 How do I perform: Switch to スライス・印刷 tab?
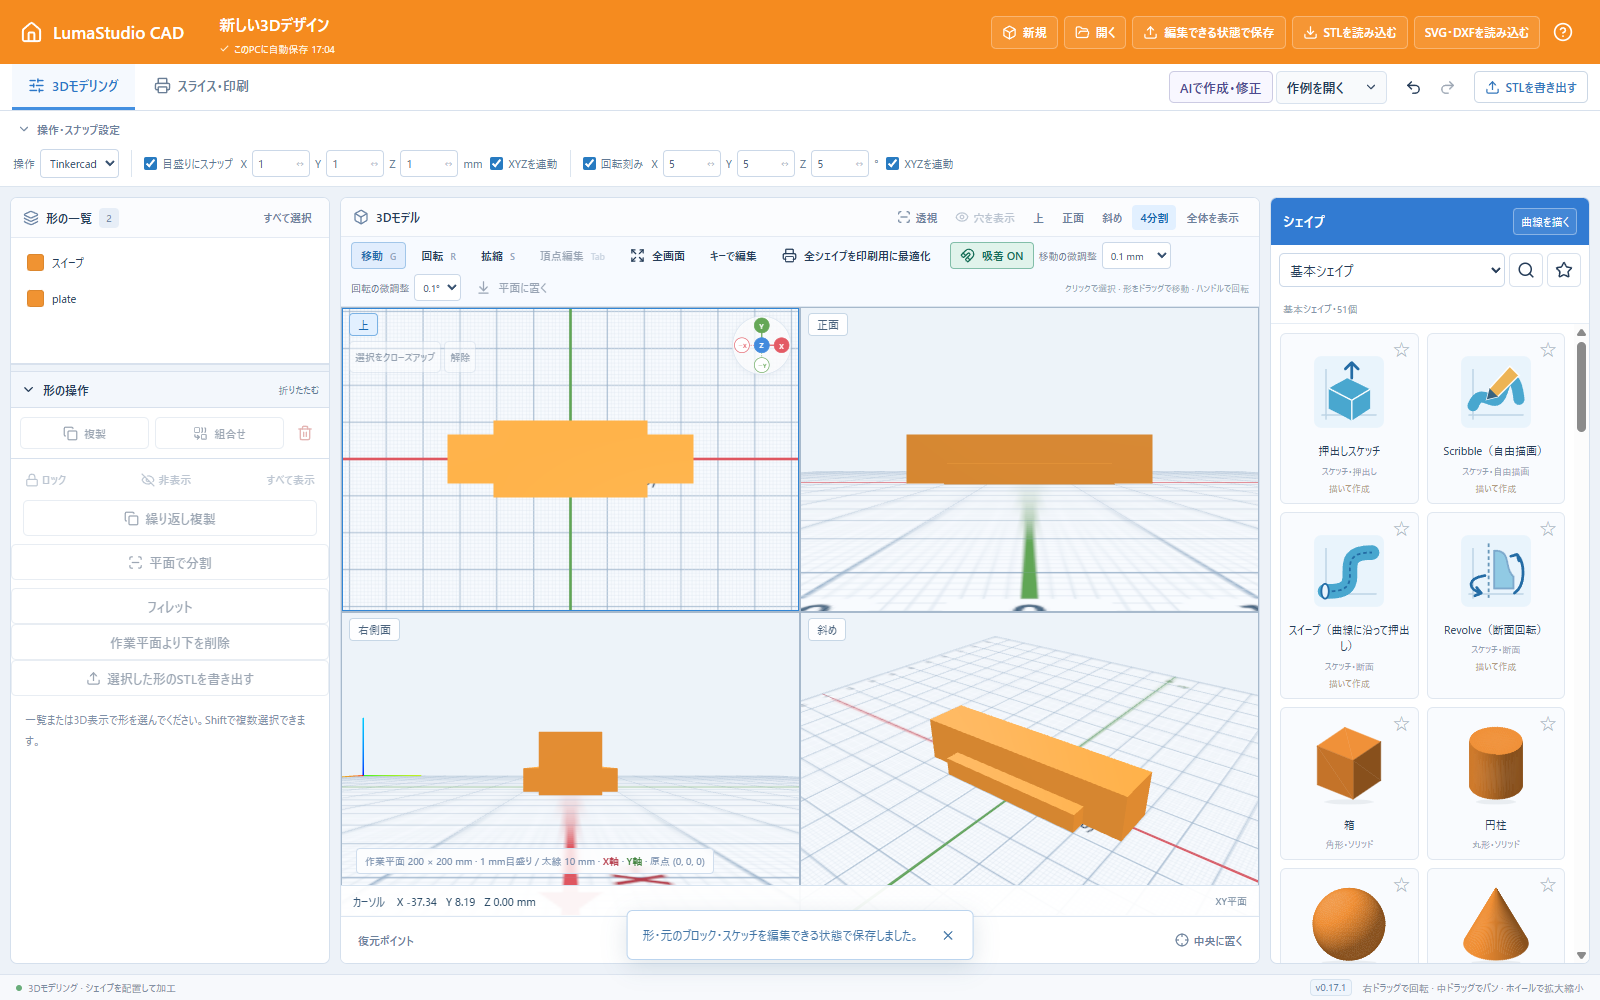click(x=201, y=86)
